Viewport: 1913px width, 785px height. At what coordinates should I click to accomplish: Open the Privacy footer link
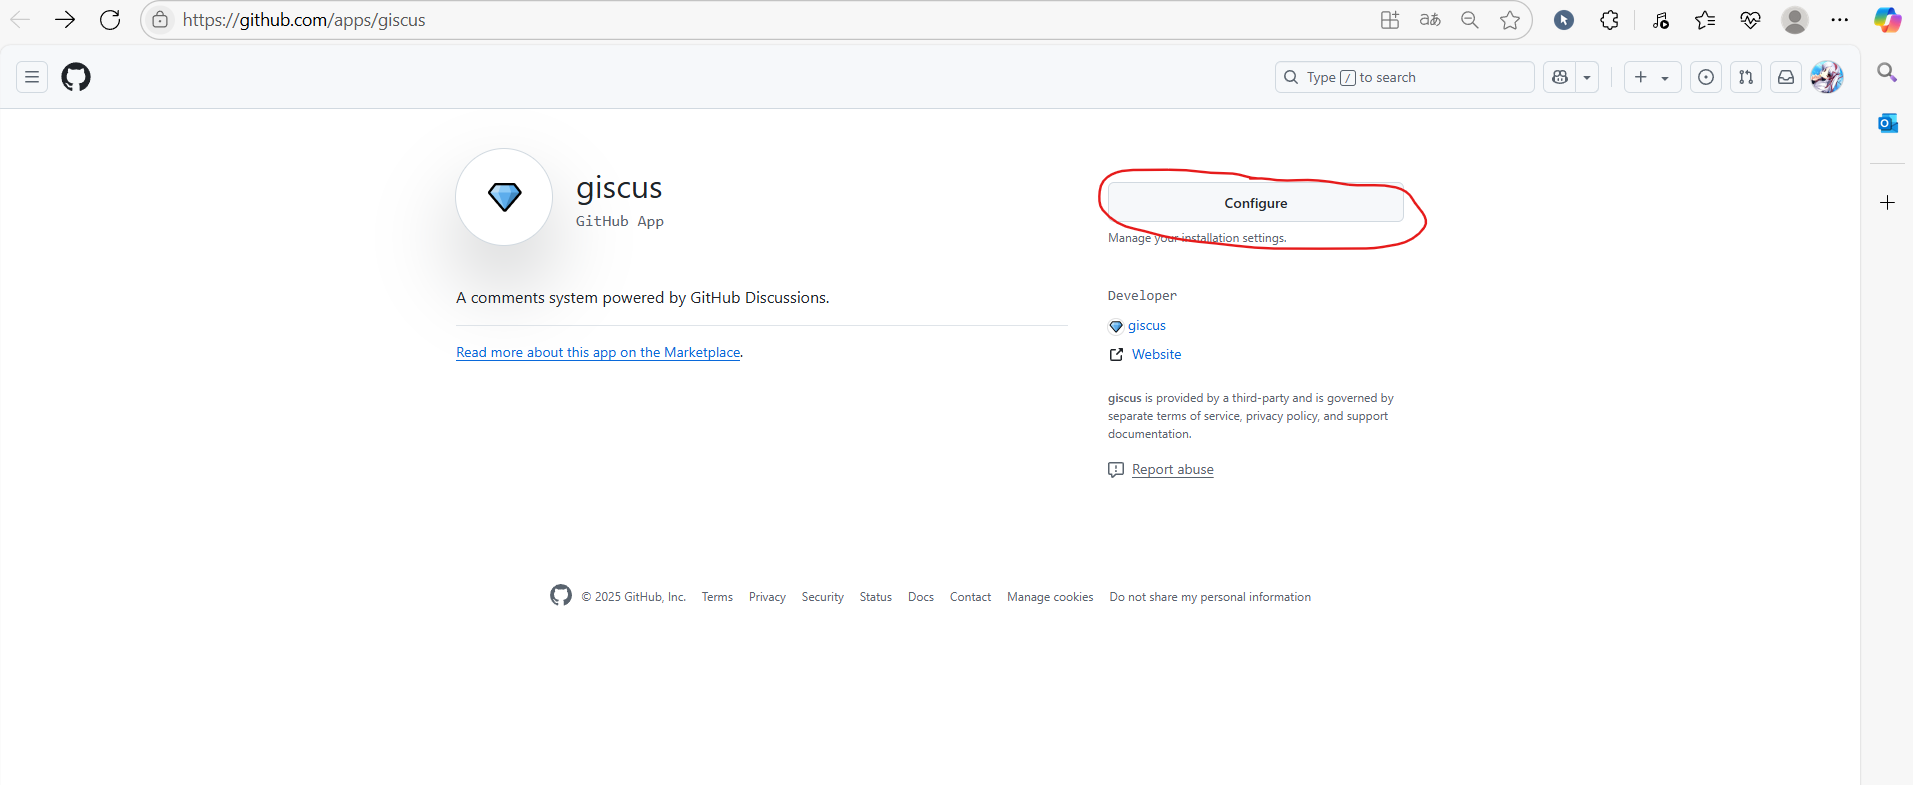coord(767,597)
